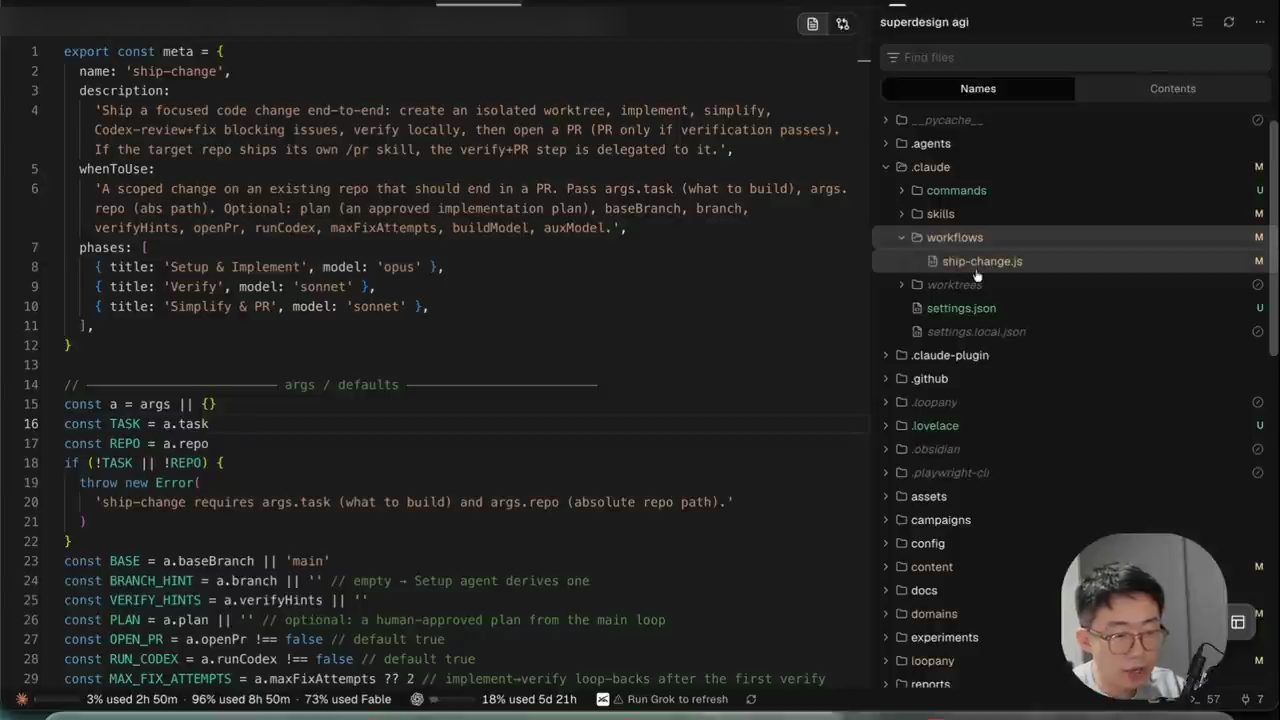Screen dimensions: 1280x720
Task: Click the settings.json file icon
Action: click(917, 308)
